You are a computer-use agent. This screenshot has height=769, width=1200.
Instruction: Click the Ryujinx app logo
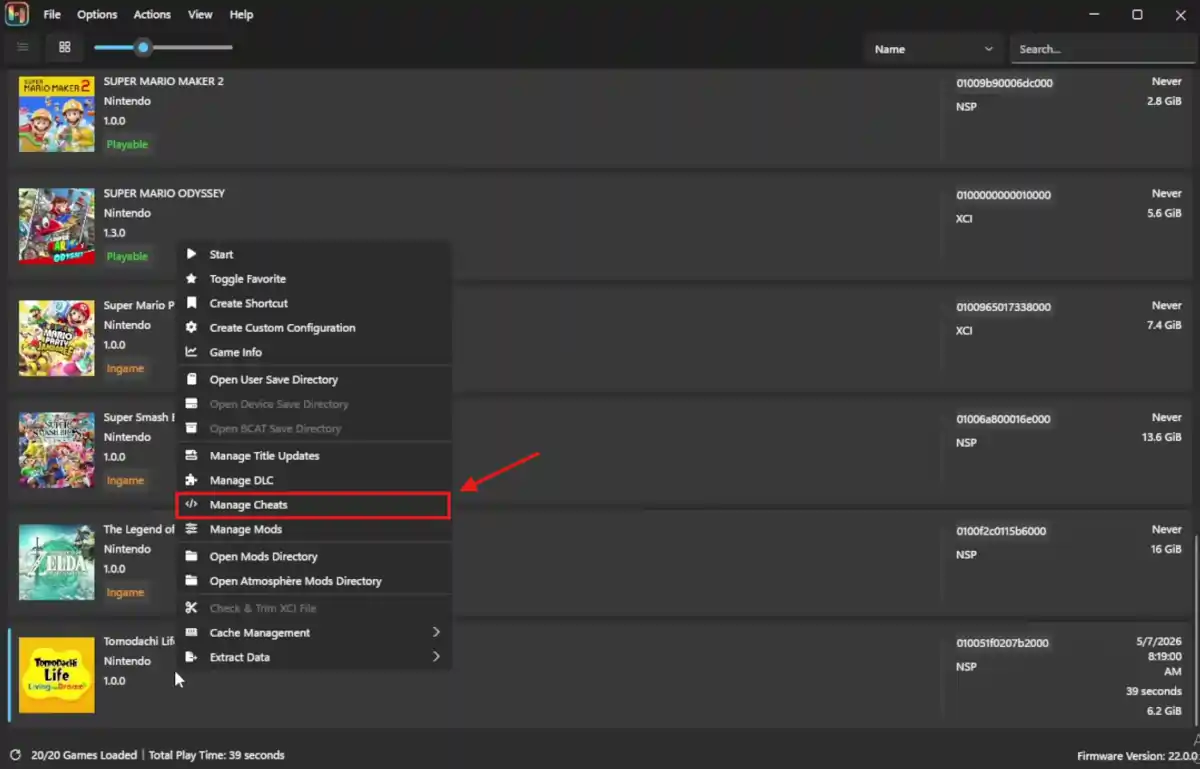(16, 15)
